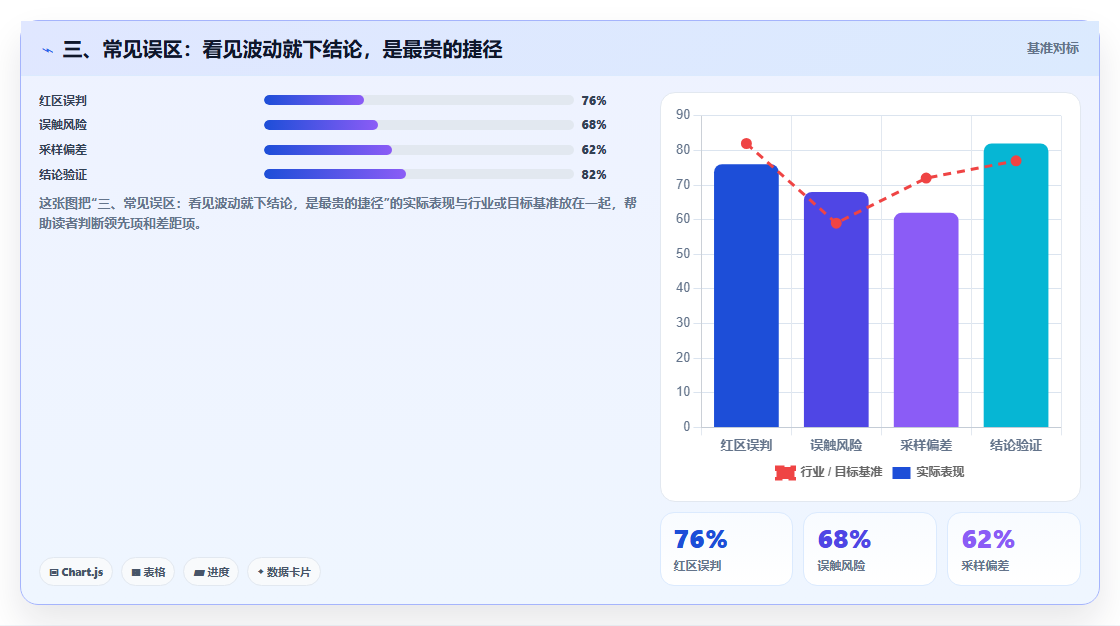Screen dimensions: 1120x626
Task: Click the 采样偏差 label in the progress list
Action: [63, 150]
